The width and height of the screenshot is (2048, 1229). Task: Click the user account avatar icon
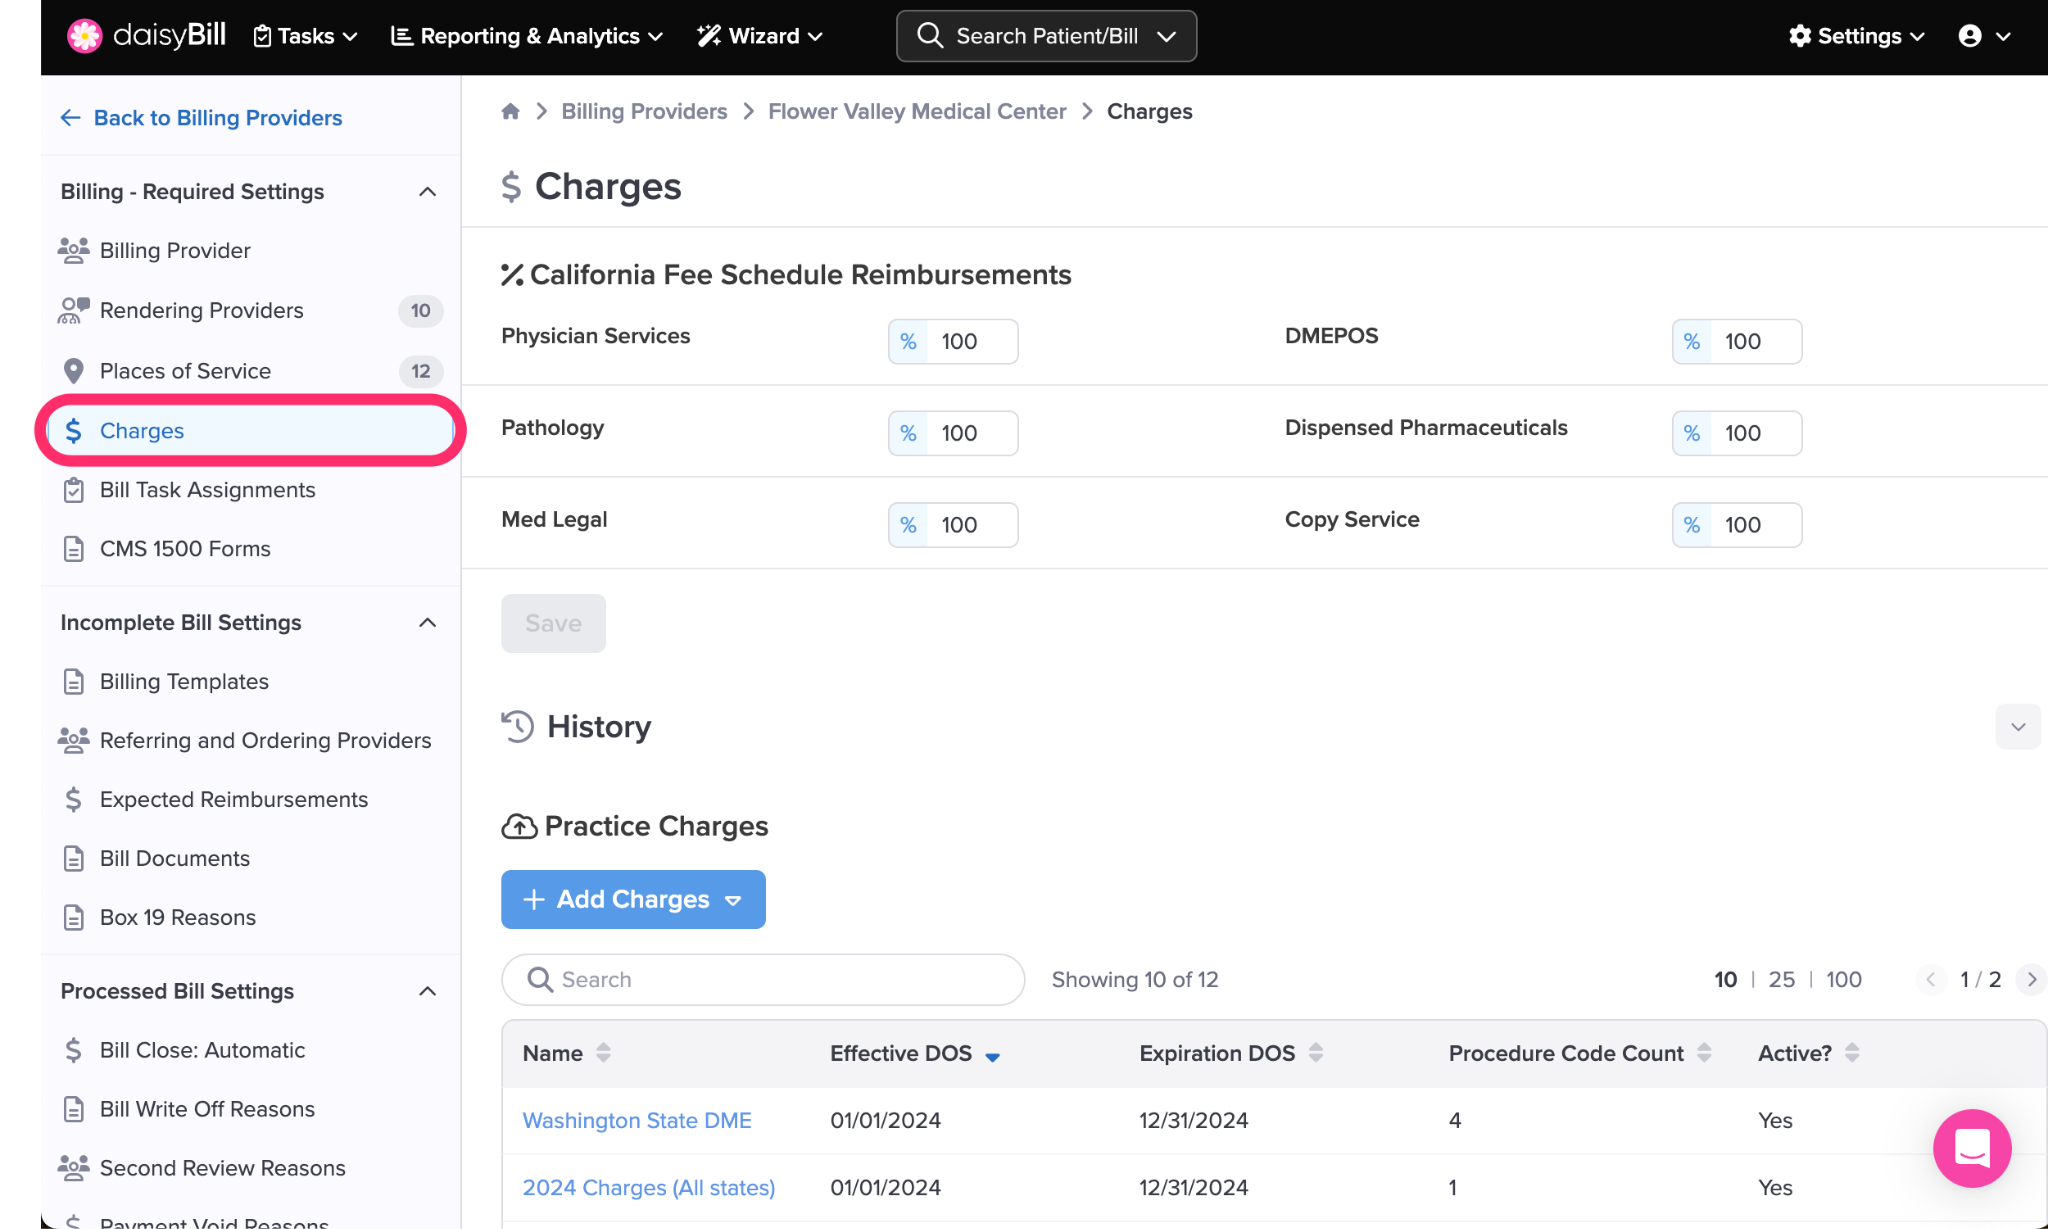coord(1969,36)
